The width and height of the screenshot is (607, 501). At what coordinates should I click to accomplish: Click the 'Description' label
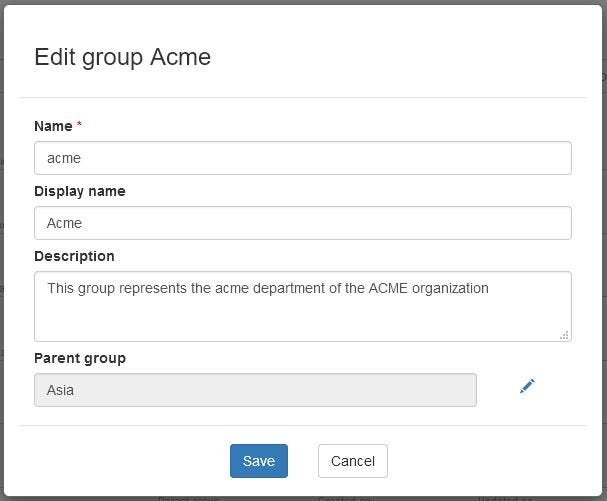(x=74, y=256)
